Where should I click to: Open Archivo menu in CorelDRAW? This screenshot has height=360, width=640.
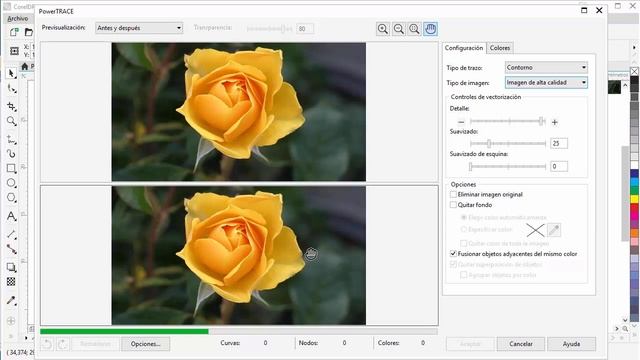[18, 18]
